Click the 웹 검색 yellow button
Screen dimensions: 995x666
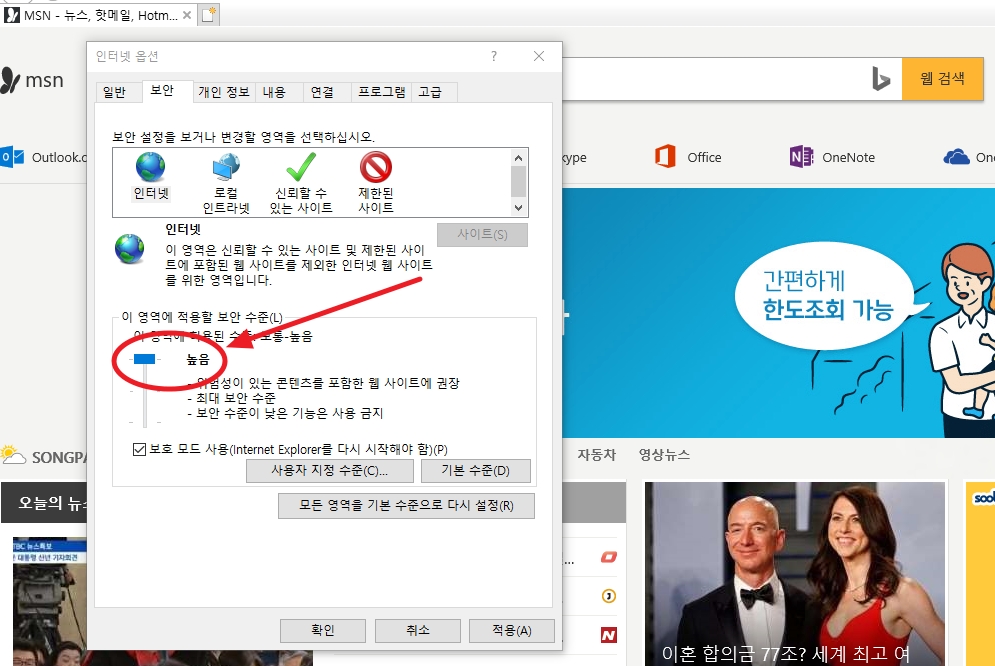[942, 79]
